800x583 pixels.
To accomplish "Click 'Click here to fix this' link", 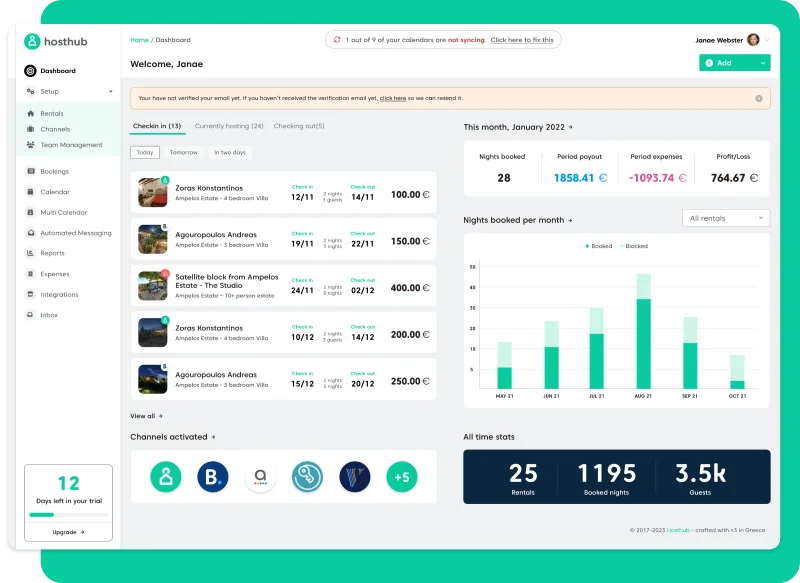I will 522,40.
